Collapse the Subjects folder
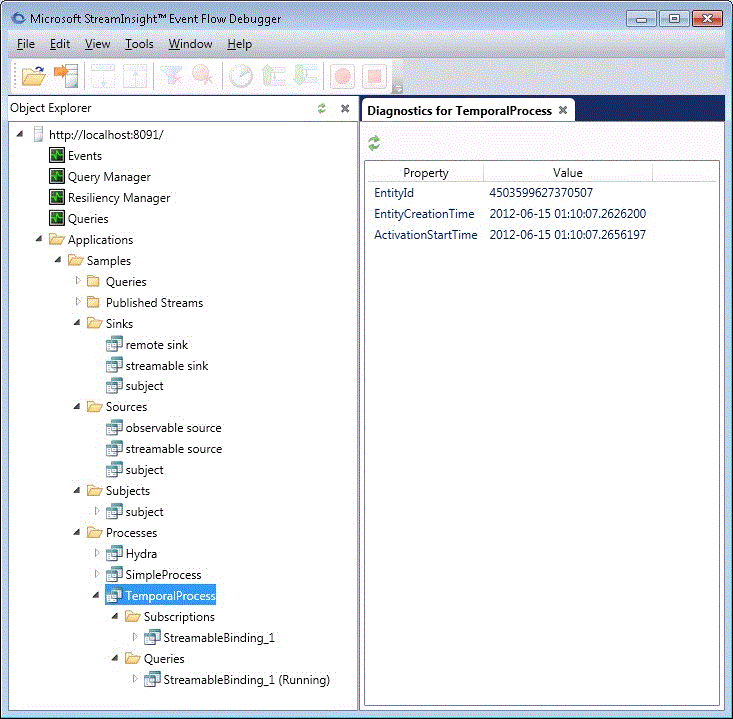The height and width of the screenshot is (719, 733). pyautogui.click(x=77, y=490)
